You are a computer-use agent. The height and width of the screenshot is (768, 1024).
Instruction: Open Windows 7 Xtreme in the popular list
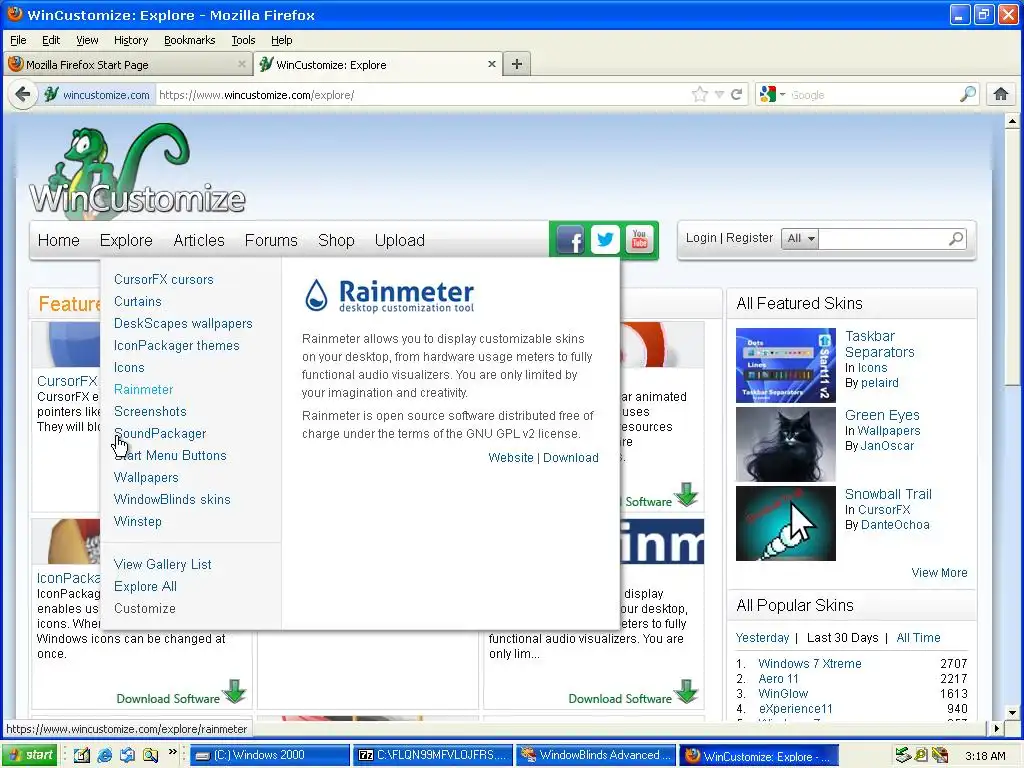tap(810, 664)
